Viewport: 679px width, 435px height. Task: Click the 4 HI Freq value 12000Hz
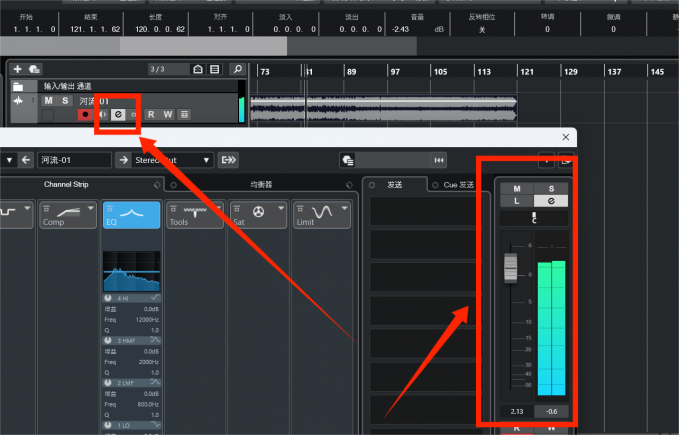147,319
